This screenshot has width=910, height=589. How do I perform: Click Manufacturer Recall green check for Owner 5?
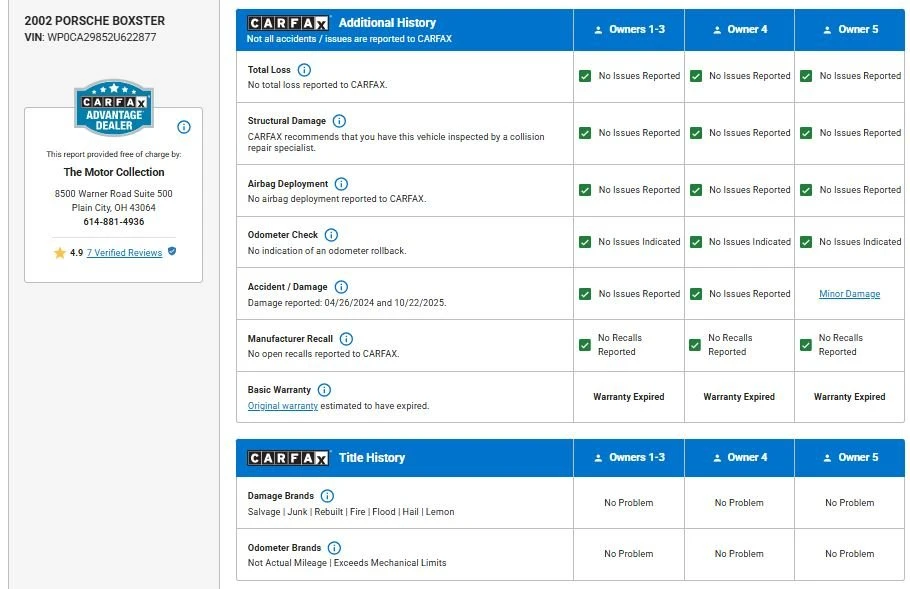(806, 345)
